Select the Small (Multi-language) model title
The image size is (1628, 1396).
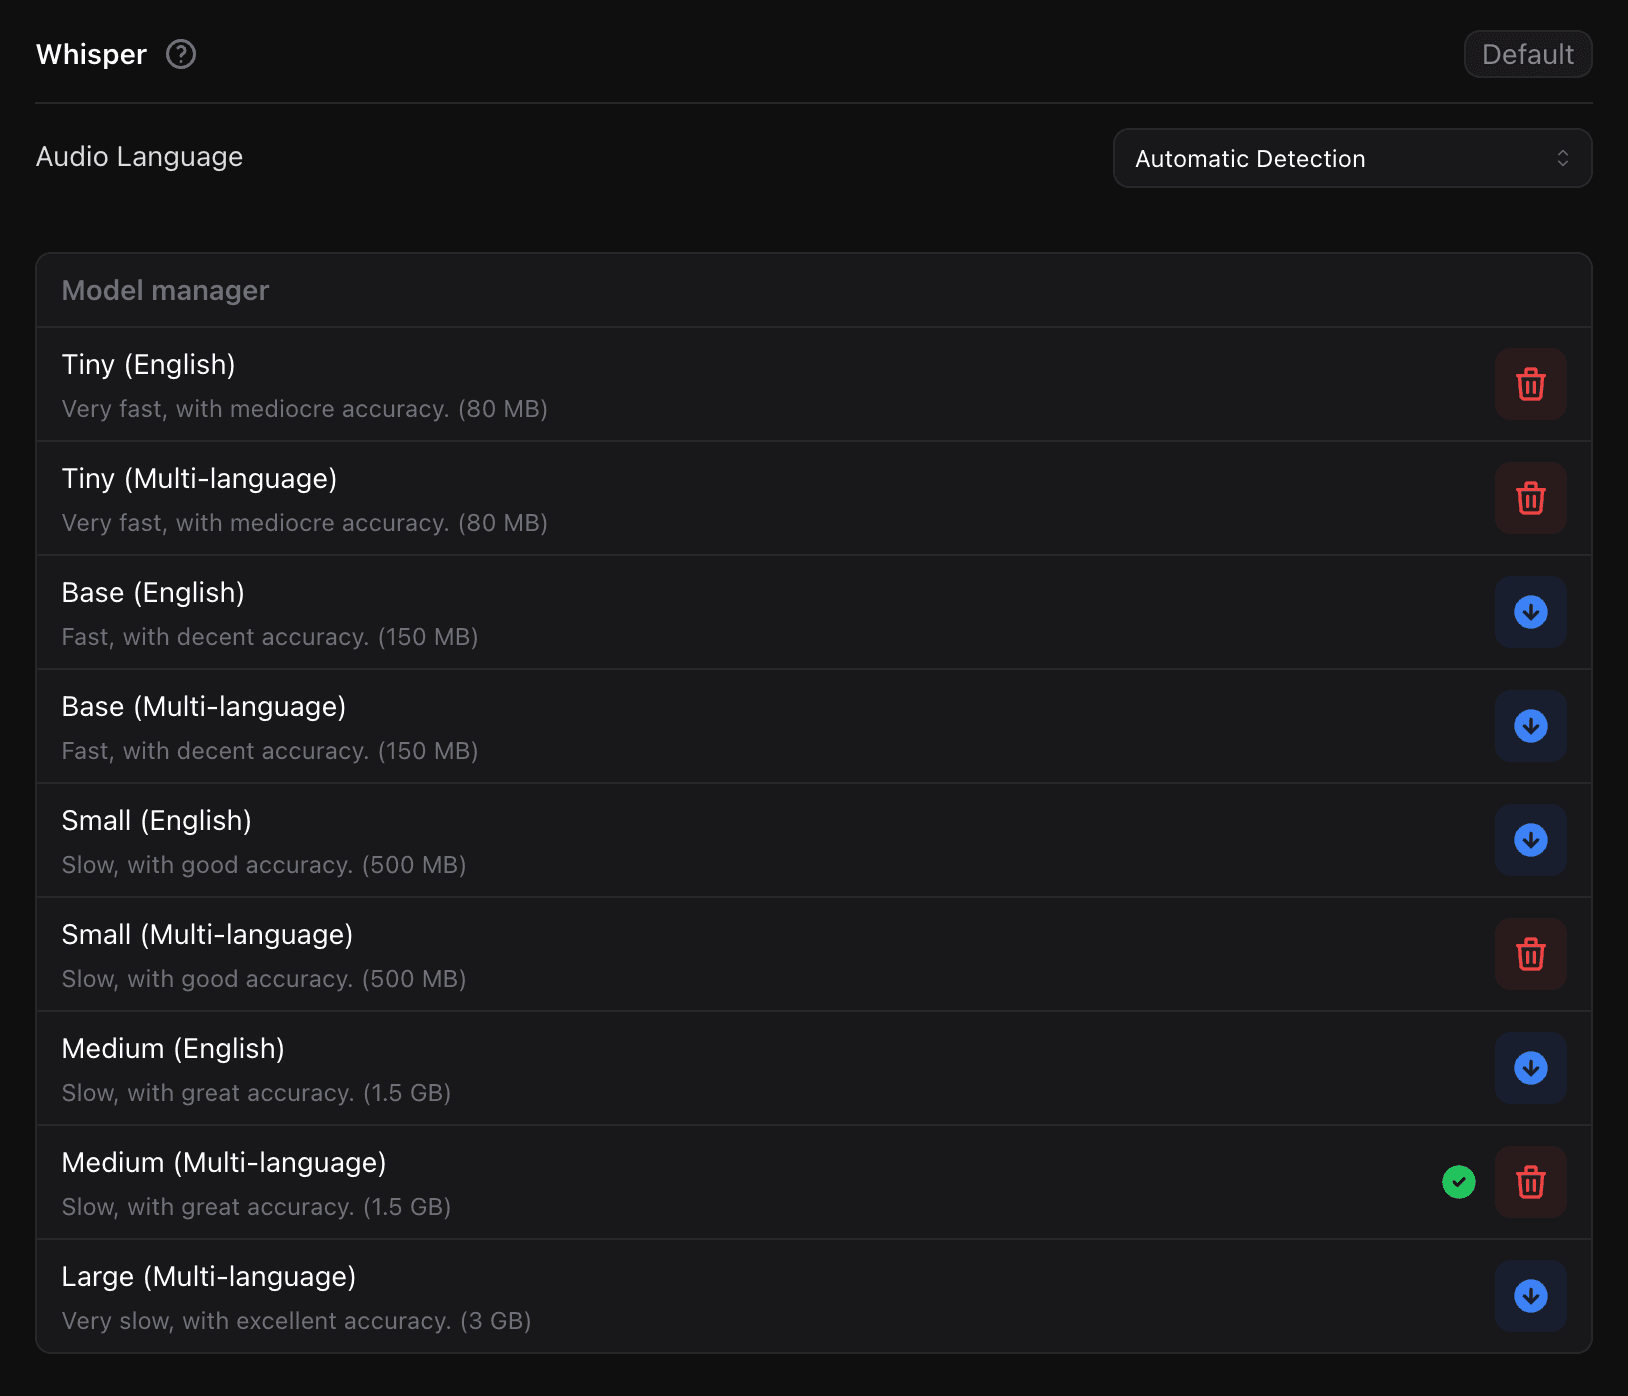click(x=207, y=934)
